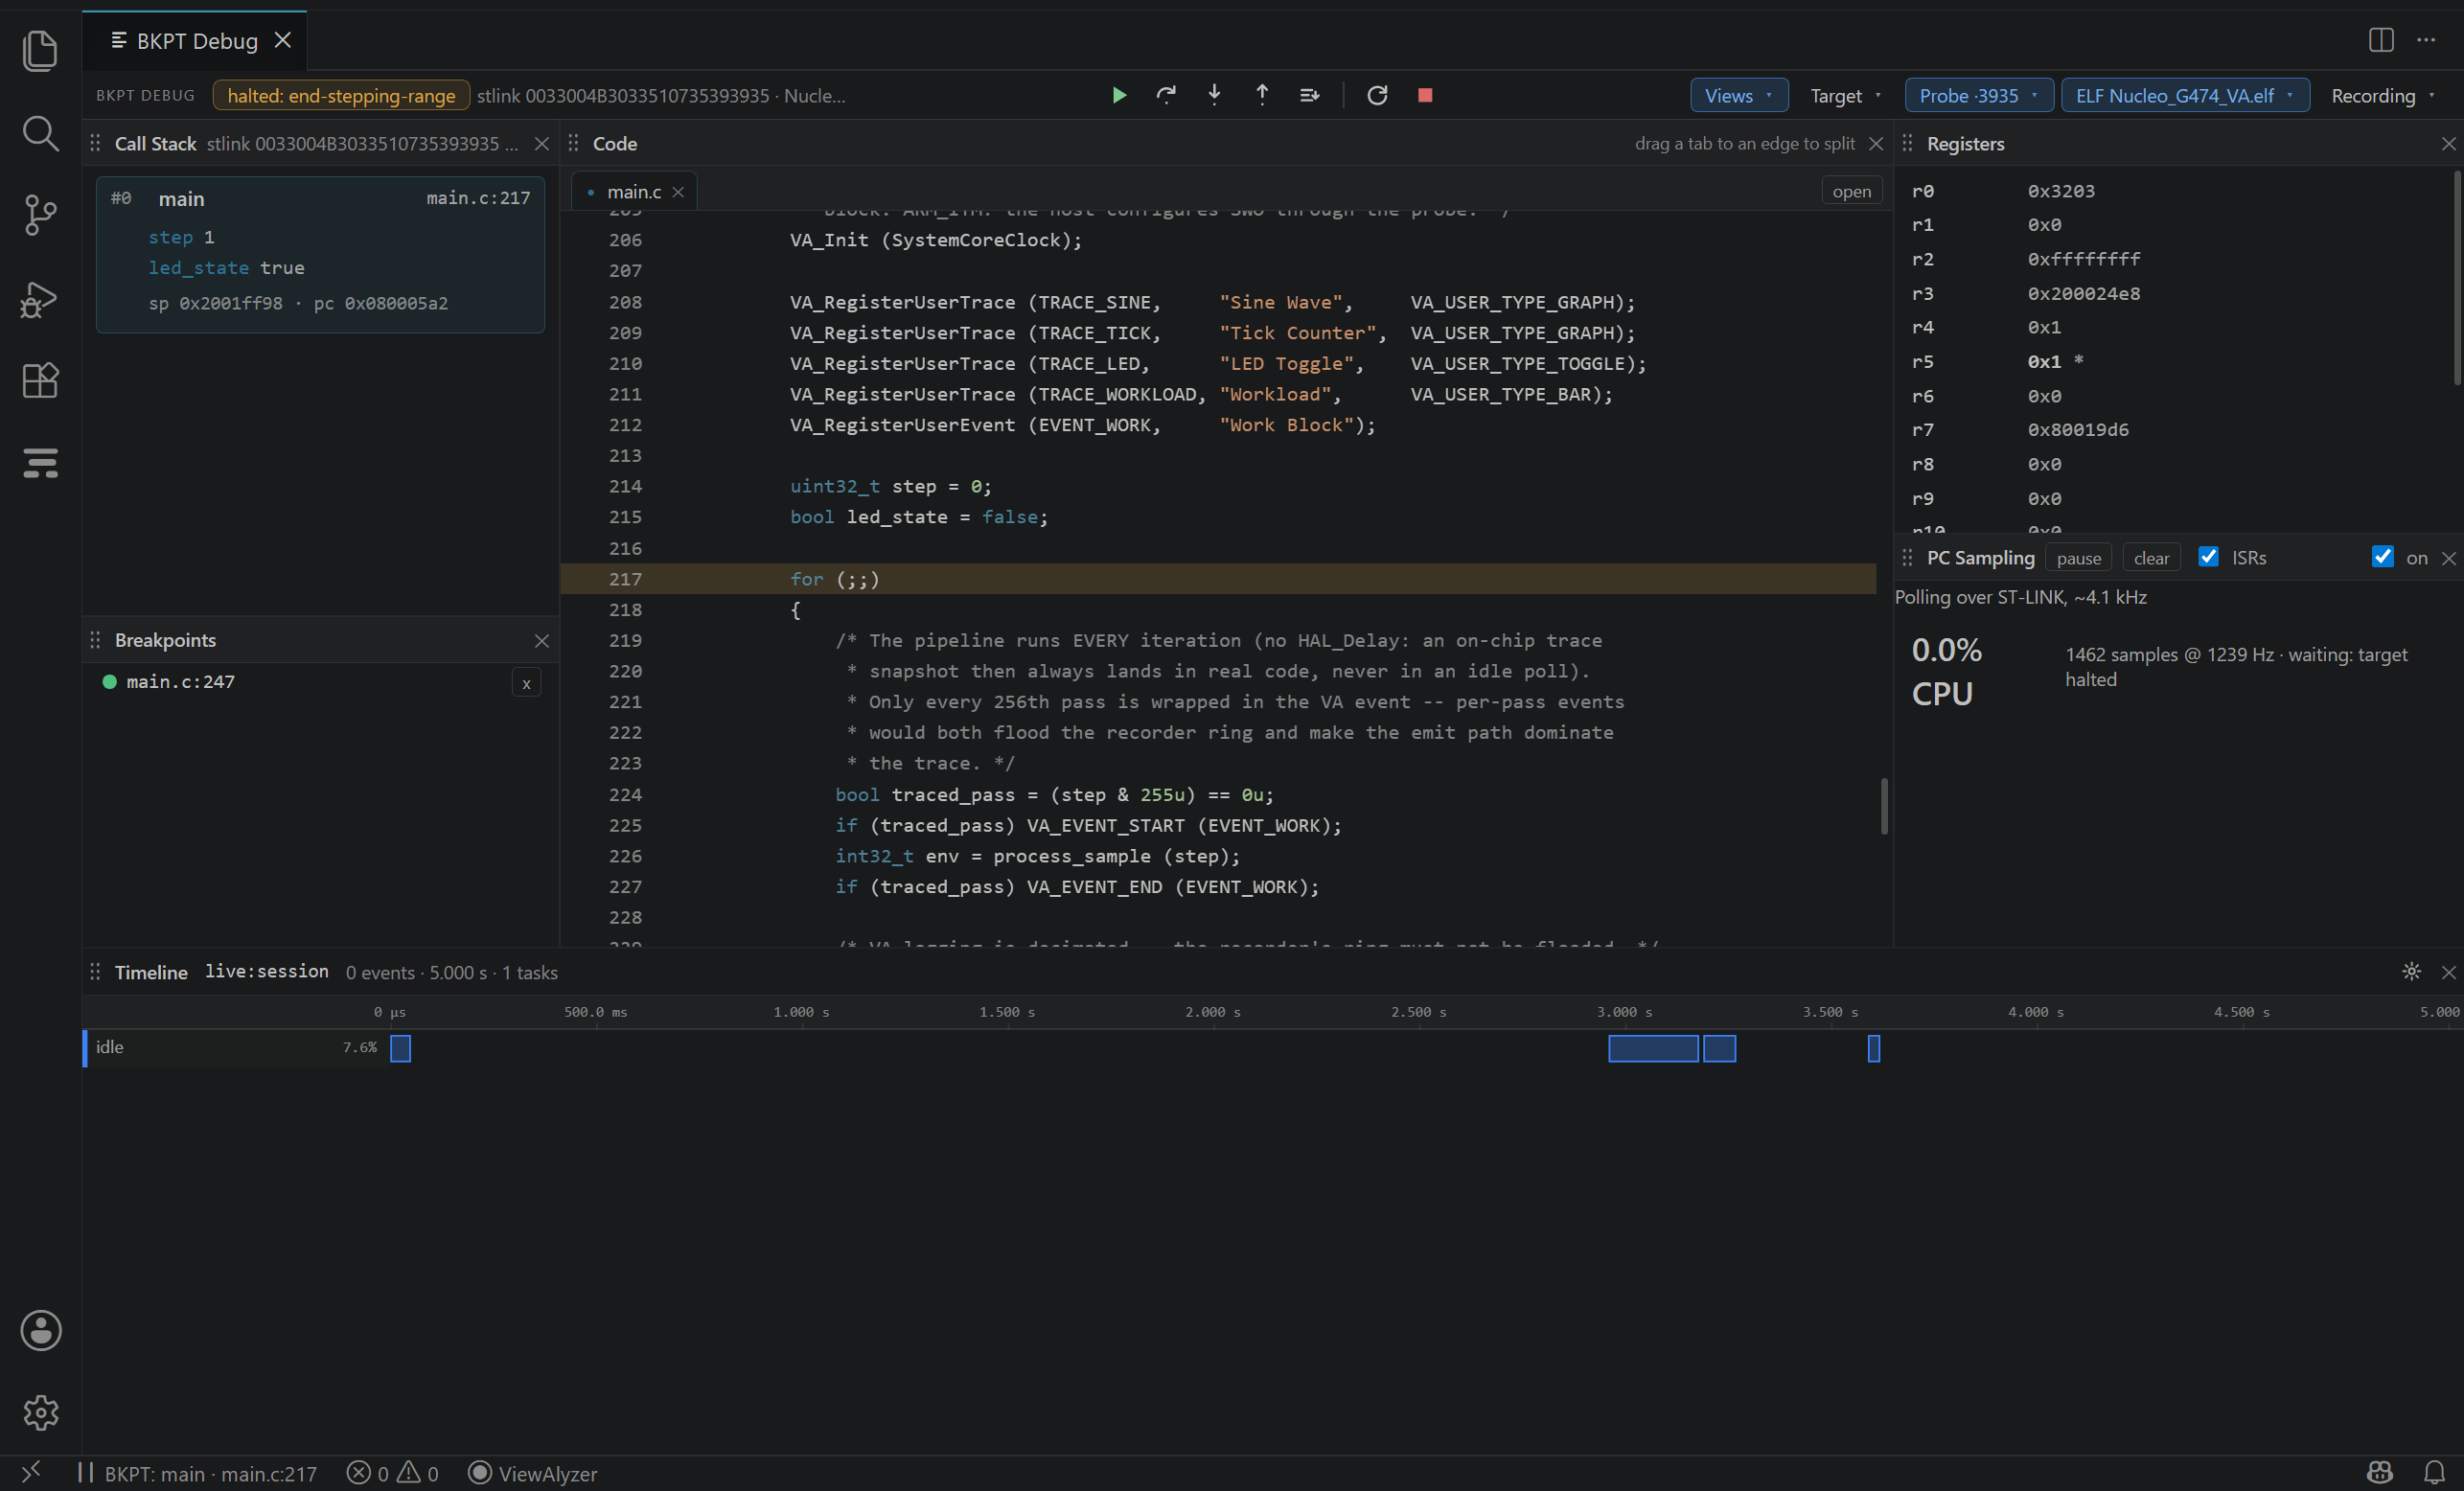The width and height of the screenshot is (2464, 1491).
Task: Open the Accounts icon
Action: tap(40, 1330)
